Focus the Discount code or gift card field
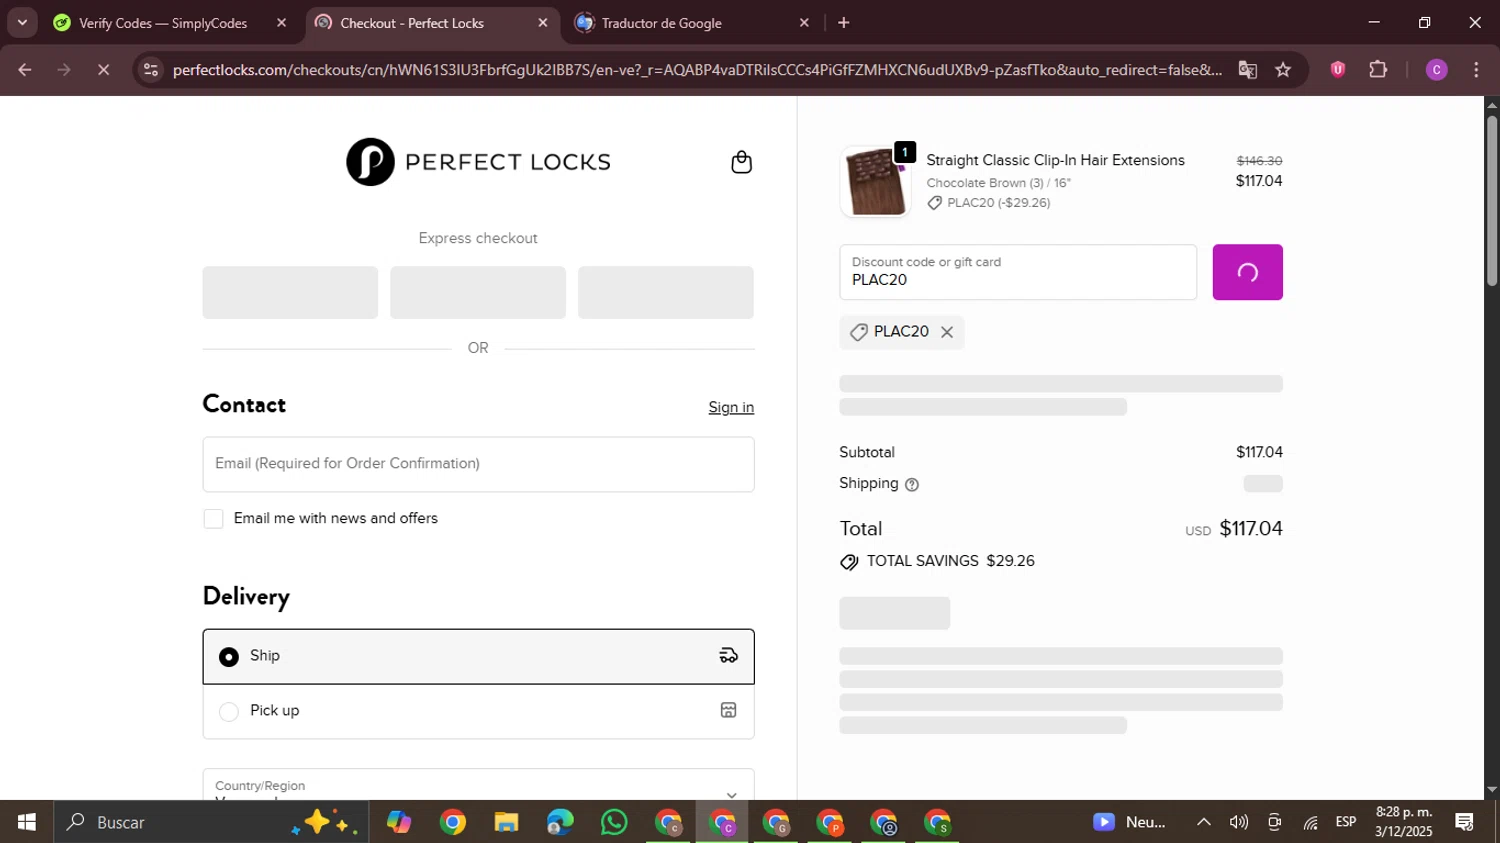Image resolution: width=1500 pixels, height=843 pixels. [1018, 272]
